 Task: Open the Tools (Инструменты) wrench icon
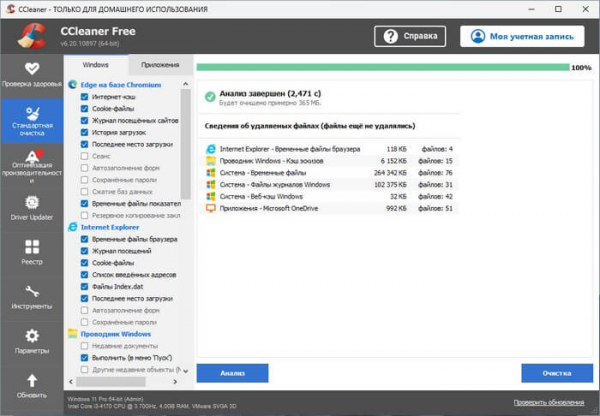point(32,292)
